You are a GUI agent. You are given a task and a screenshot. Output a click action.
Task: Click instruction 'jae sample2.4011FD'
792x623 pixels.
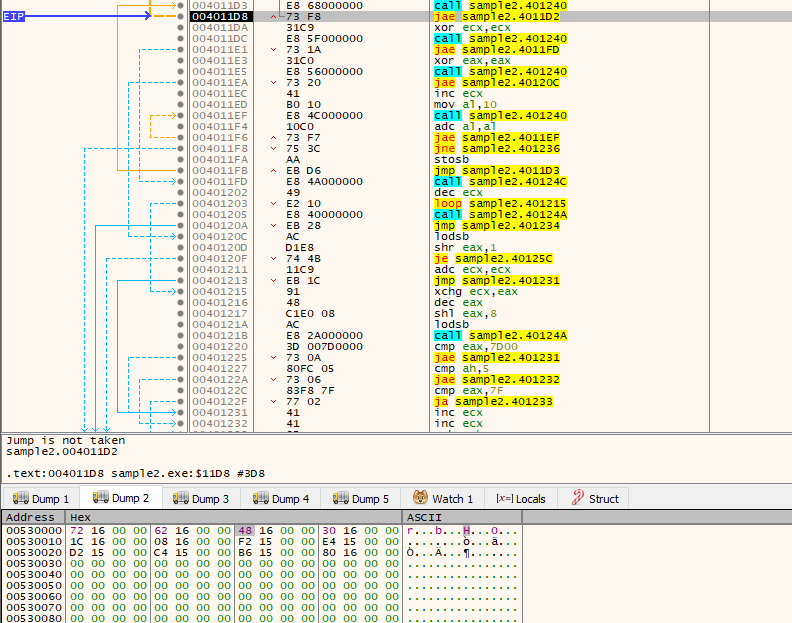[497, 50]
